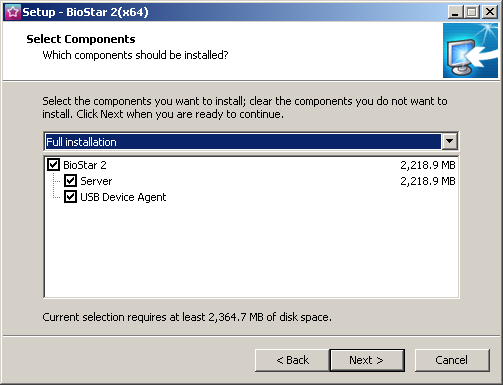This screenshot has width=503, height=385.
Task: Select the Server item label
Action: pyautogui.click(x=96, y=181)
